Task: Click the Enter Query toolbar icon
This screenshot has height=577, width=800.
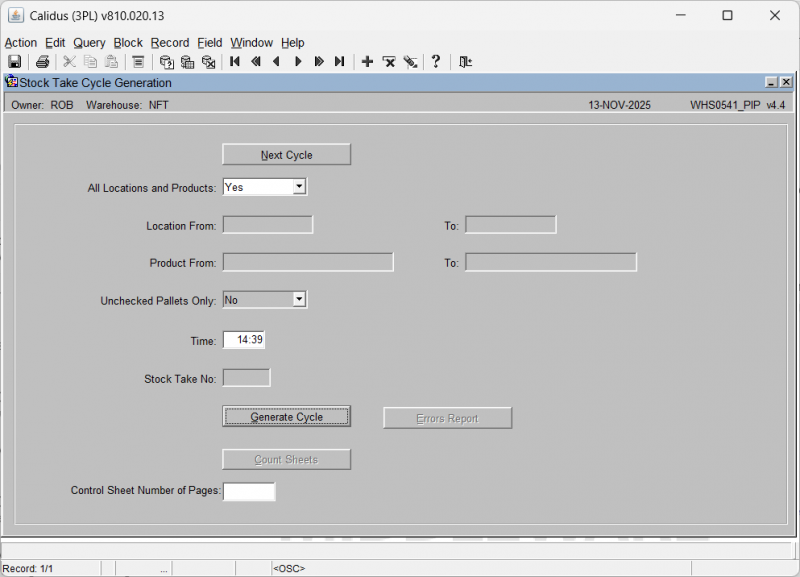Action: (x=167, y=62)
